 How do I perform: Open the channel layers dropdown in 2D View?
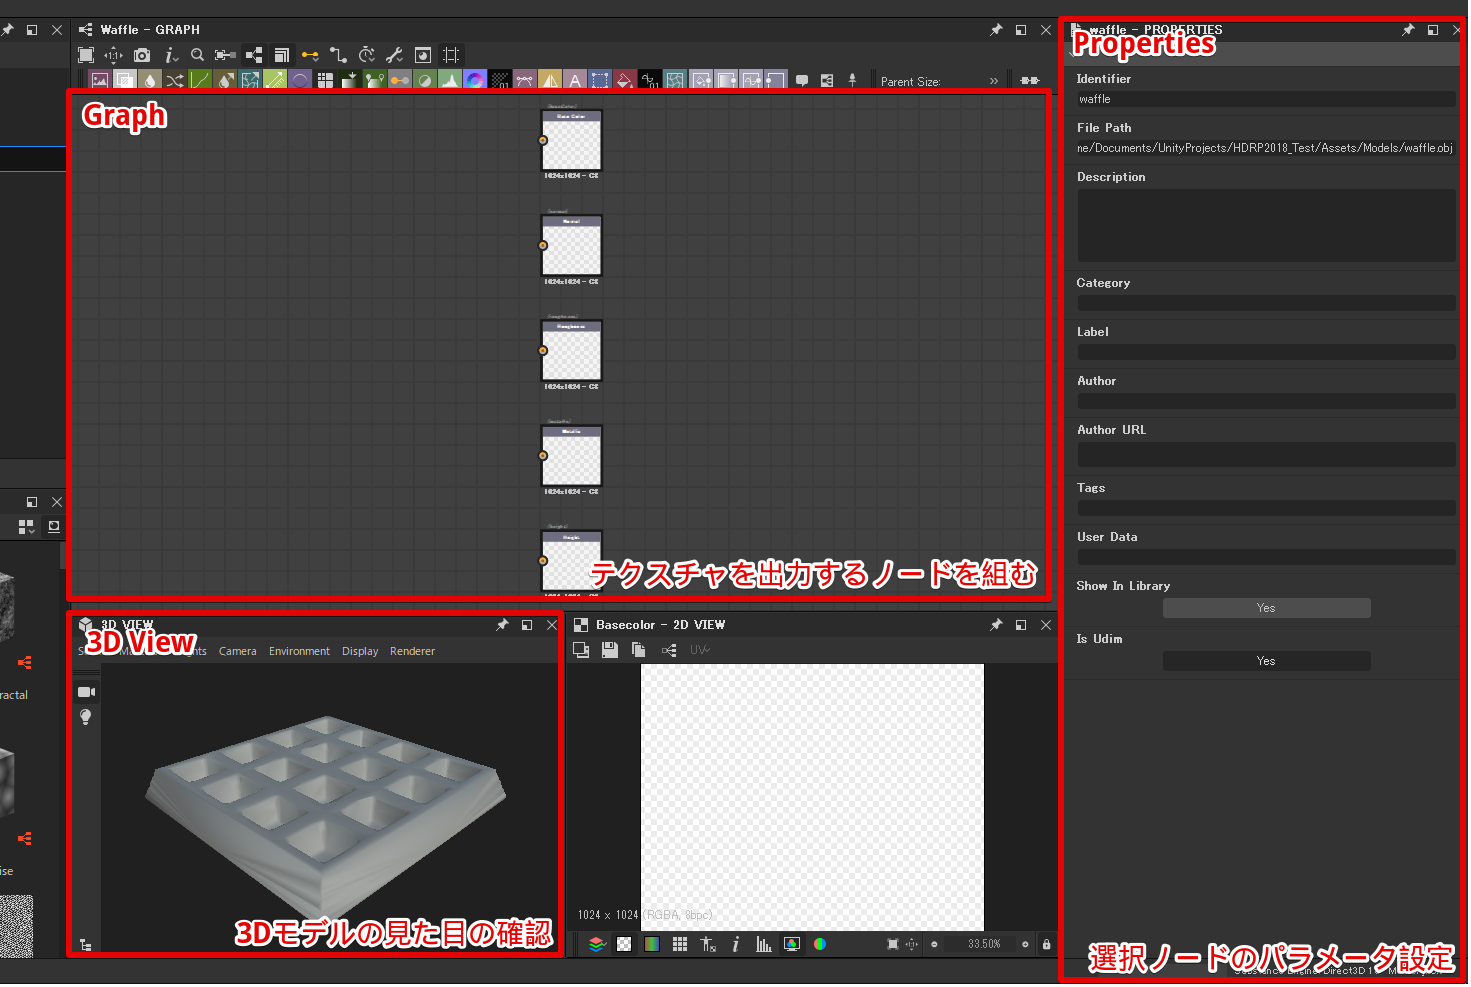(597, 945)
